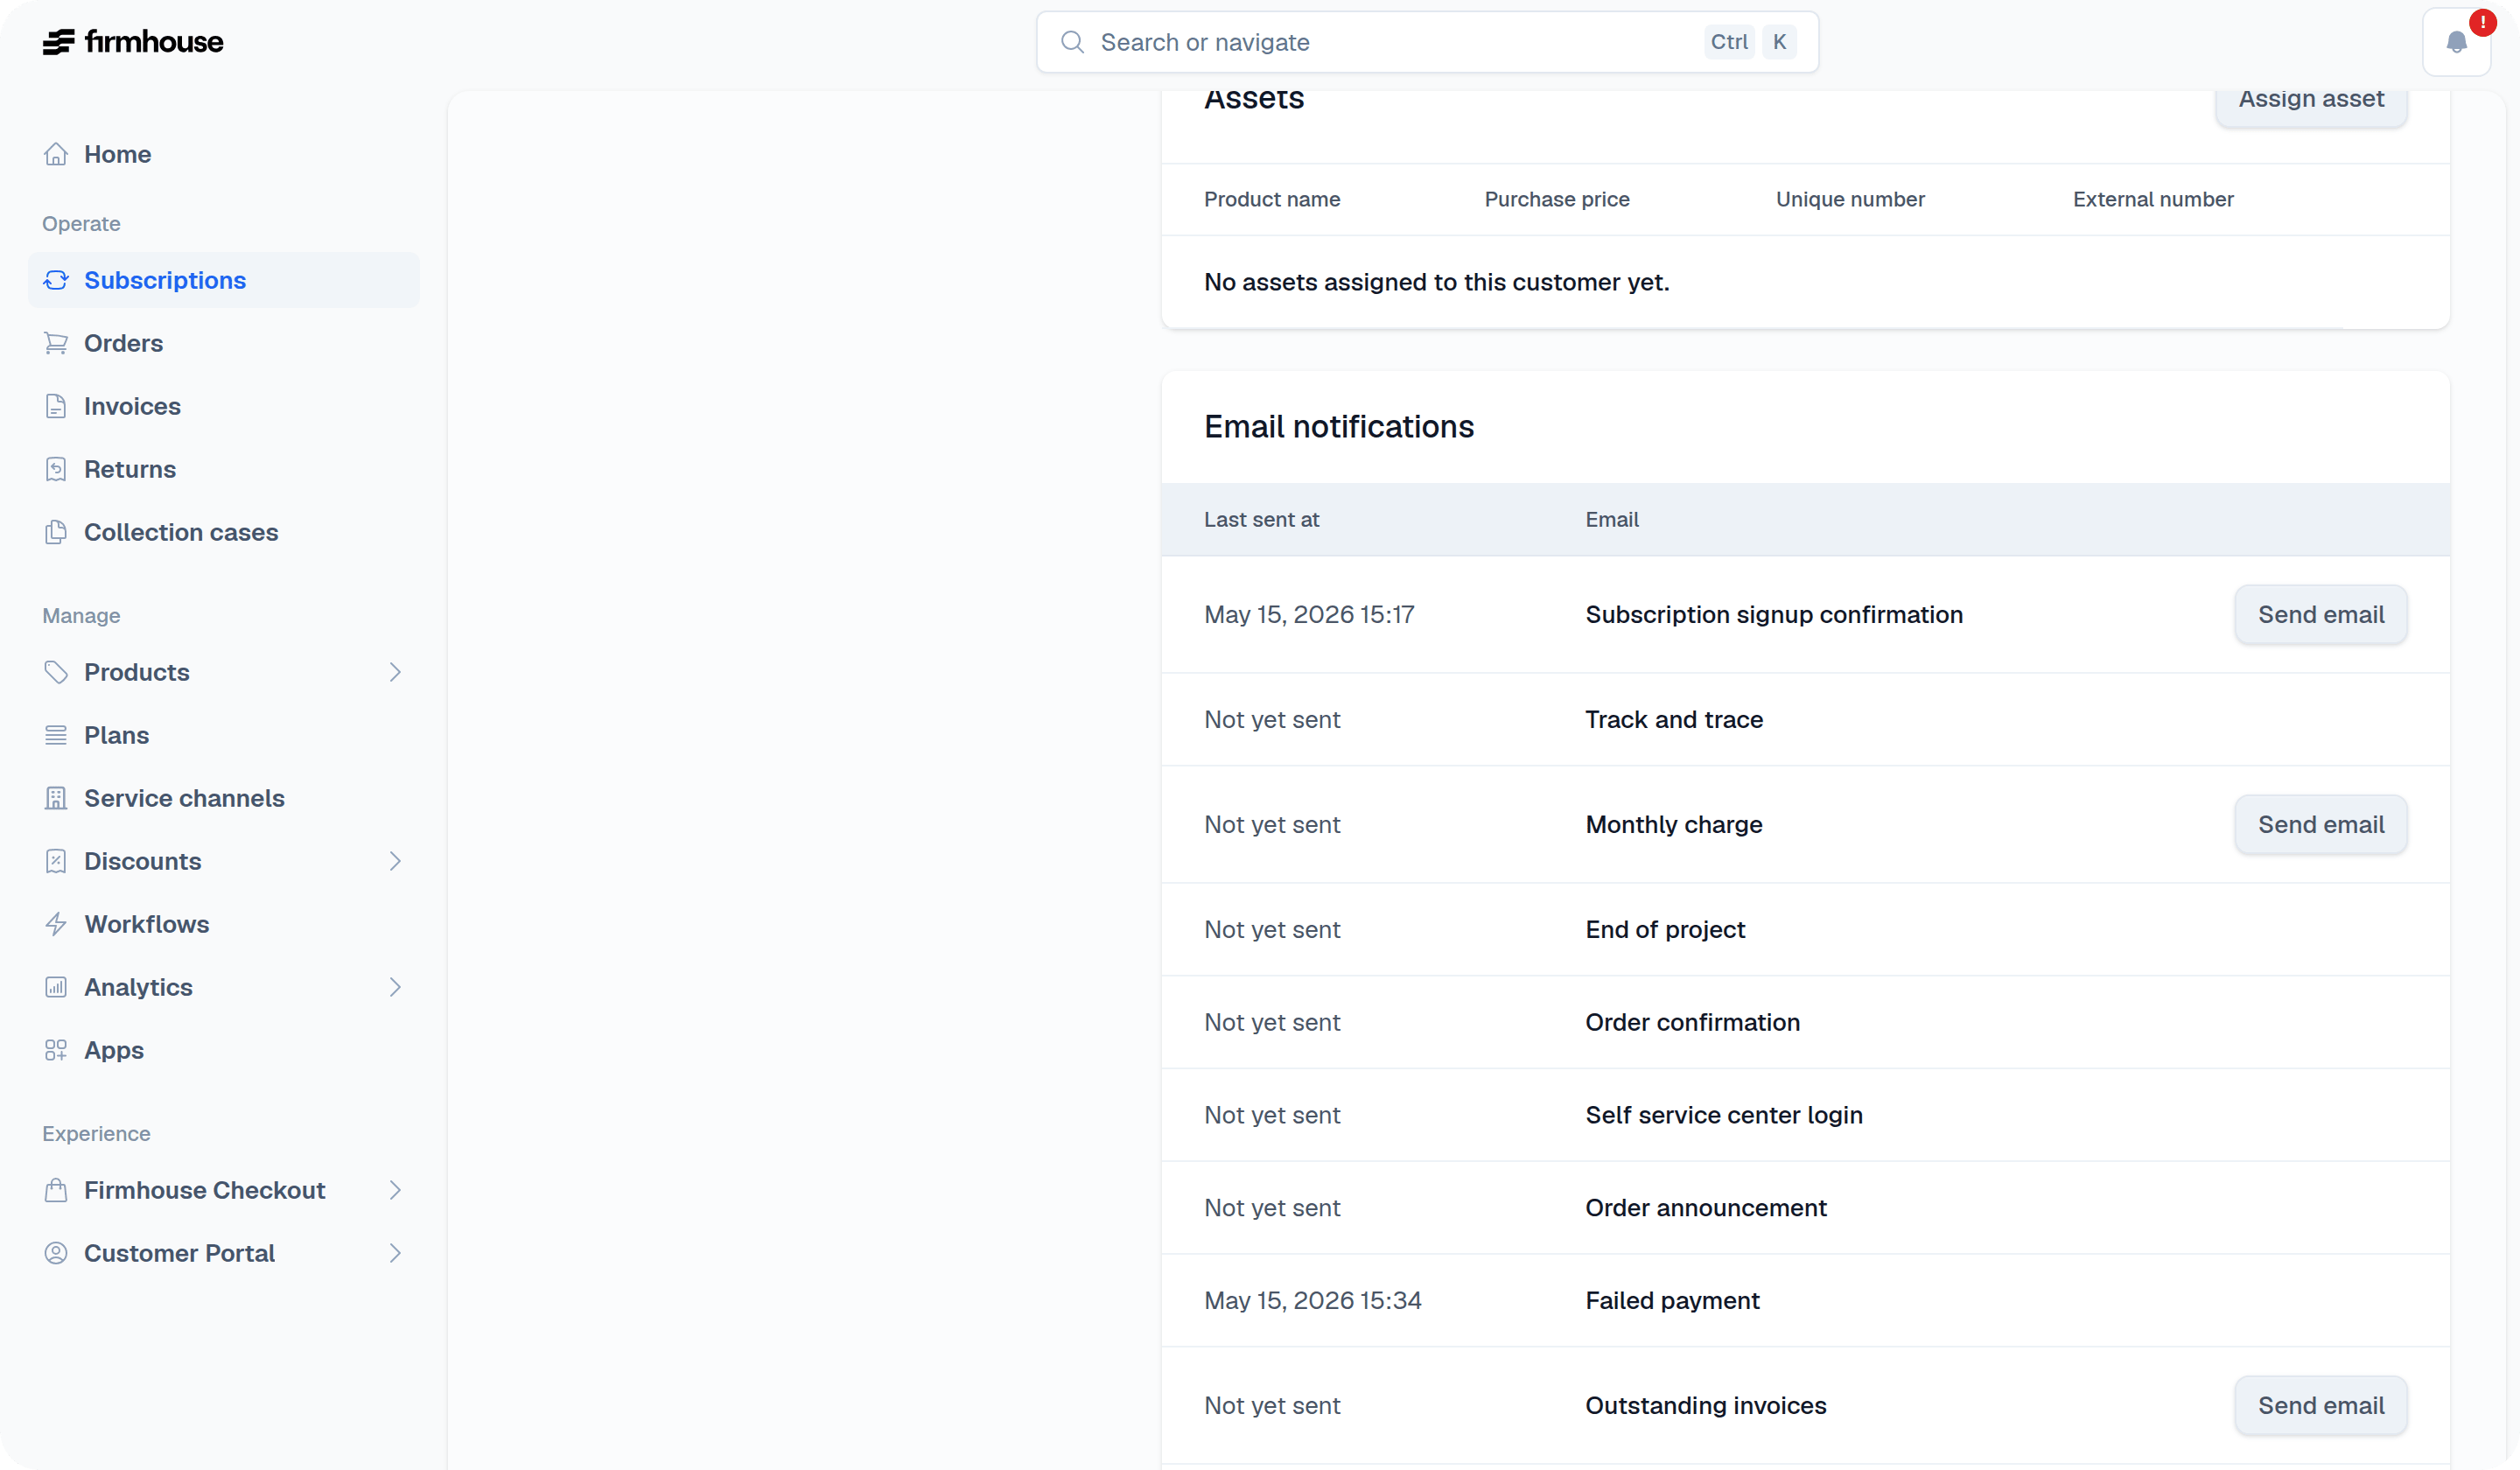Open the Apps page
This screenshot has height=1470, width=2520.
coord(224,1050)
